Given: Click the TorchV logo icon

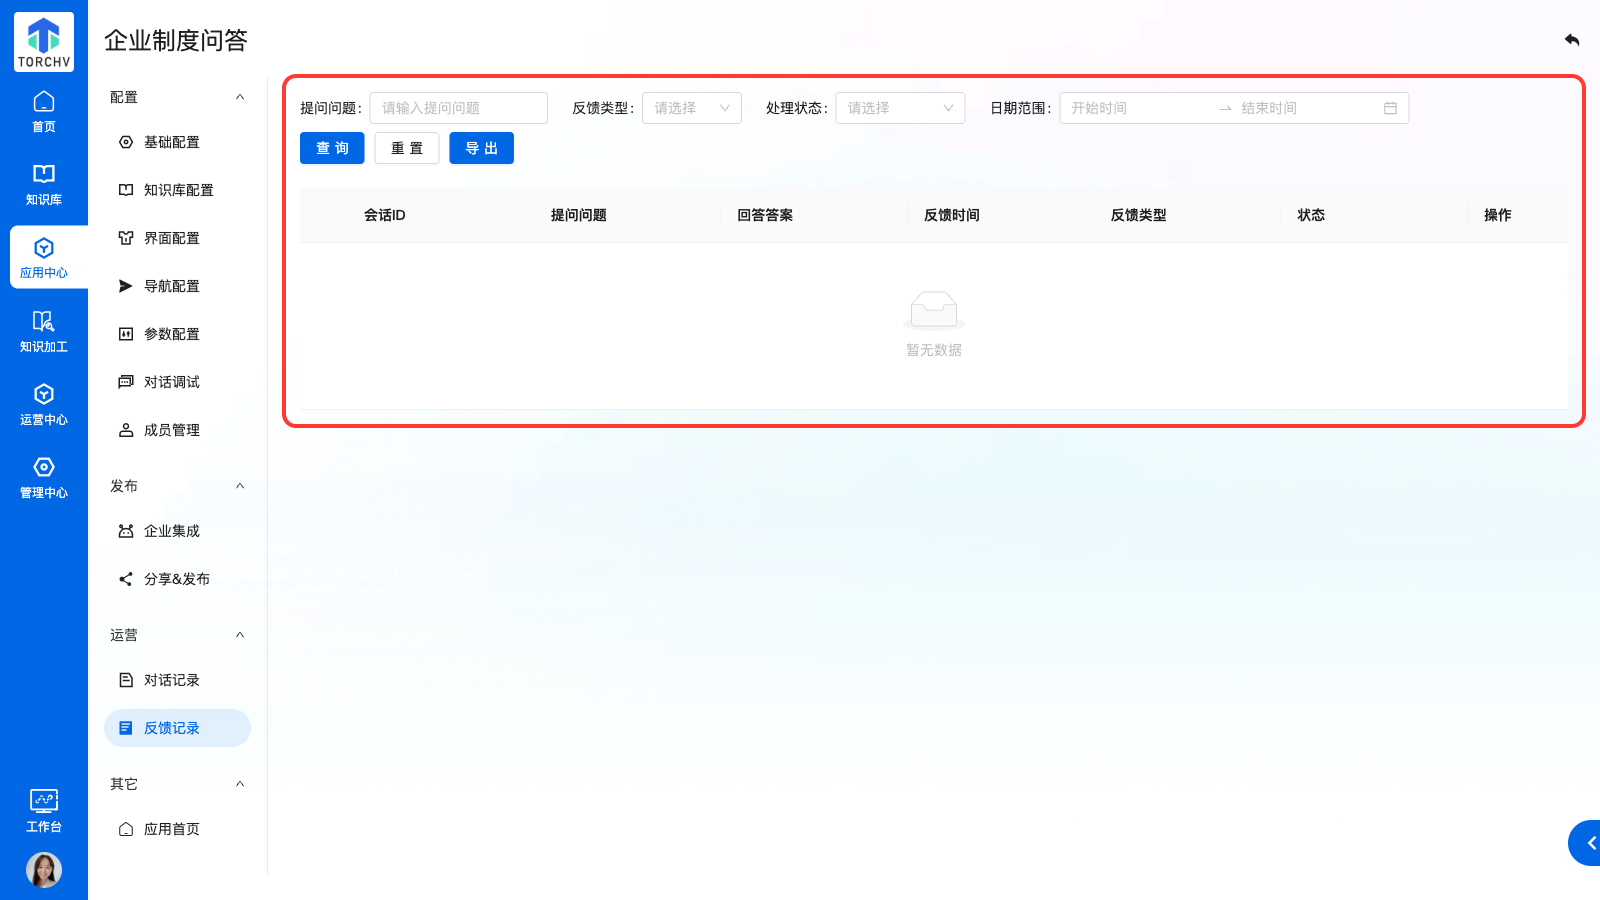Looking at the screenshot, I should pos(44,42).
